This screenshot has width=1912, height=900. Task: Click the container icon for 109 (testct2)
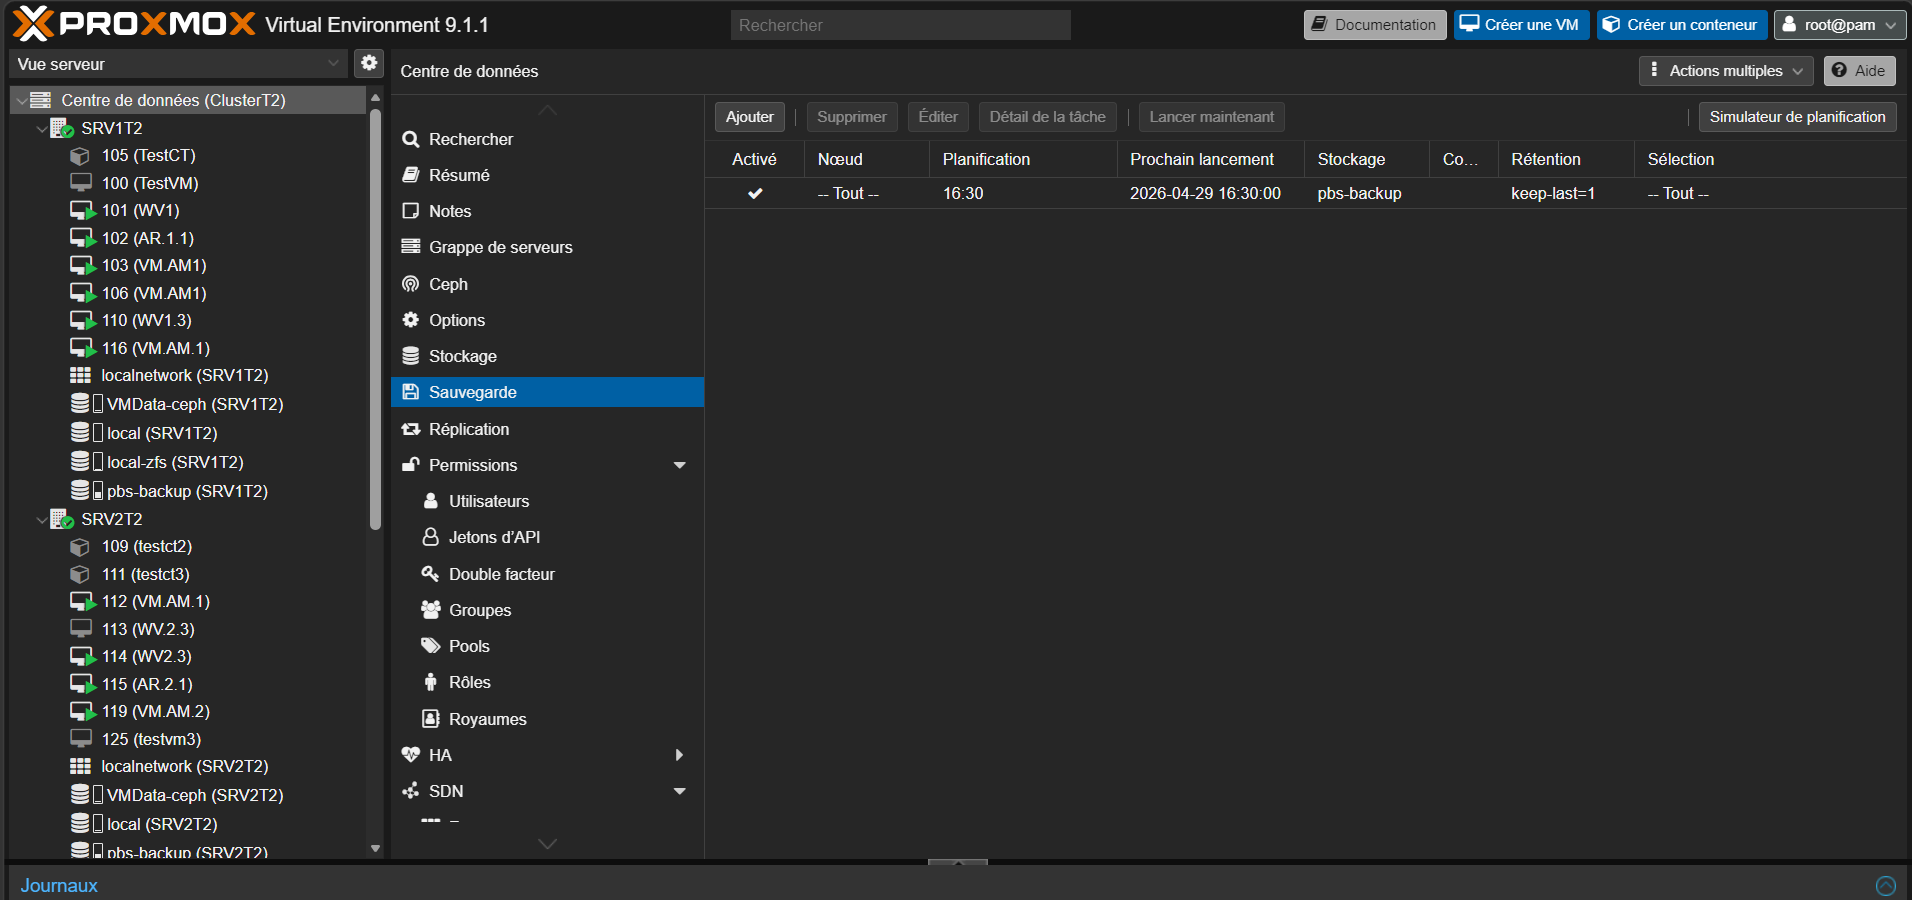pos(80,547)
